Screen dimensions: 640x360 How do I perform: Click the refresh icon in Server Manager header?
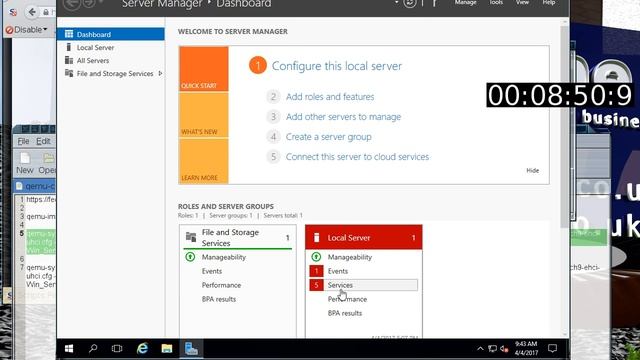[x=409, y=3]
